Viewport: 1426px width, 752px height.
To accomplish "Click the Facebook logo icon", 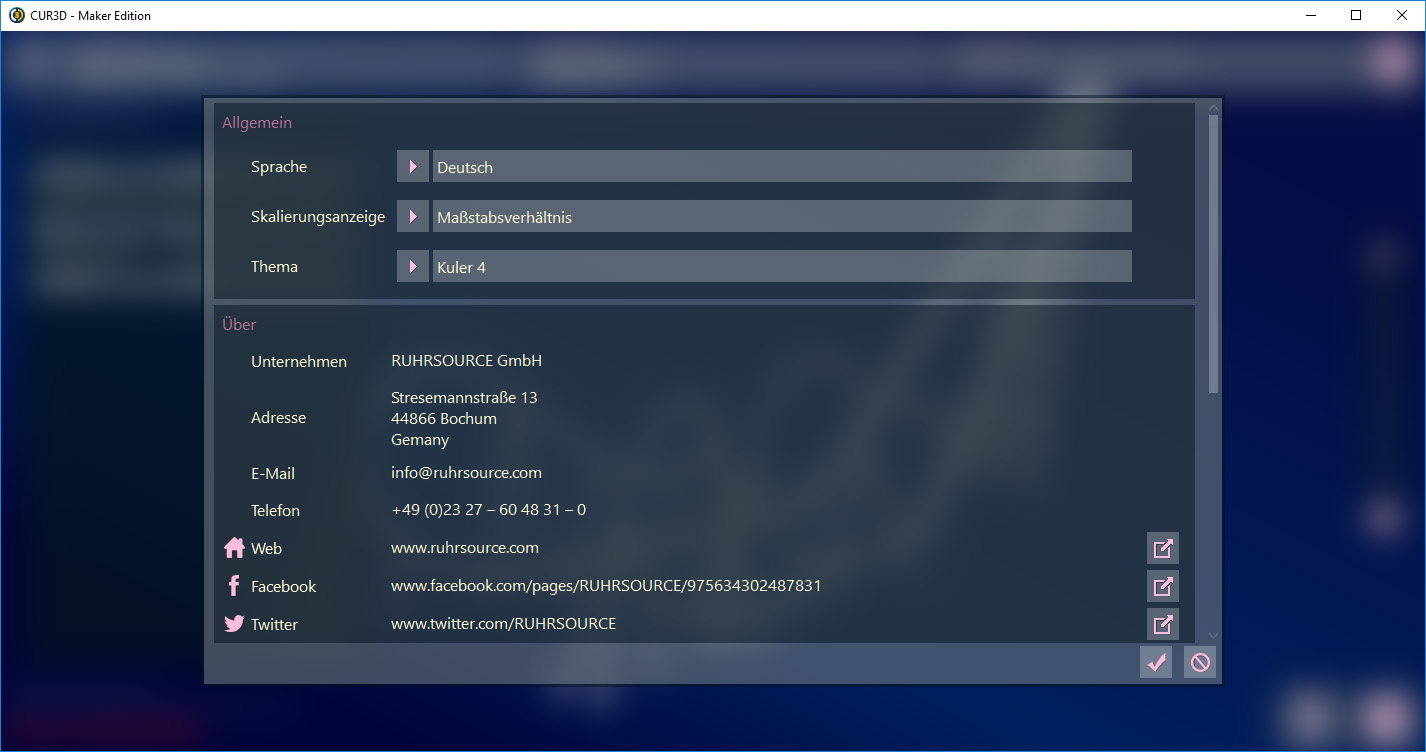I will [234, 586].
